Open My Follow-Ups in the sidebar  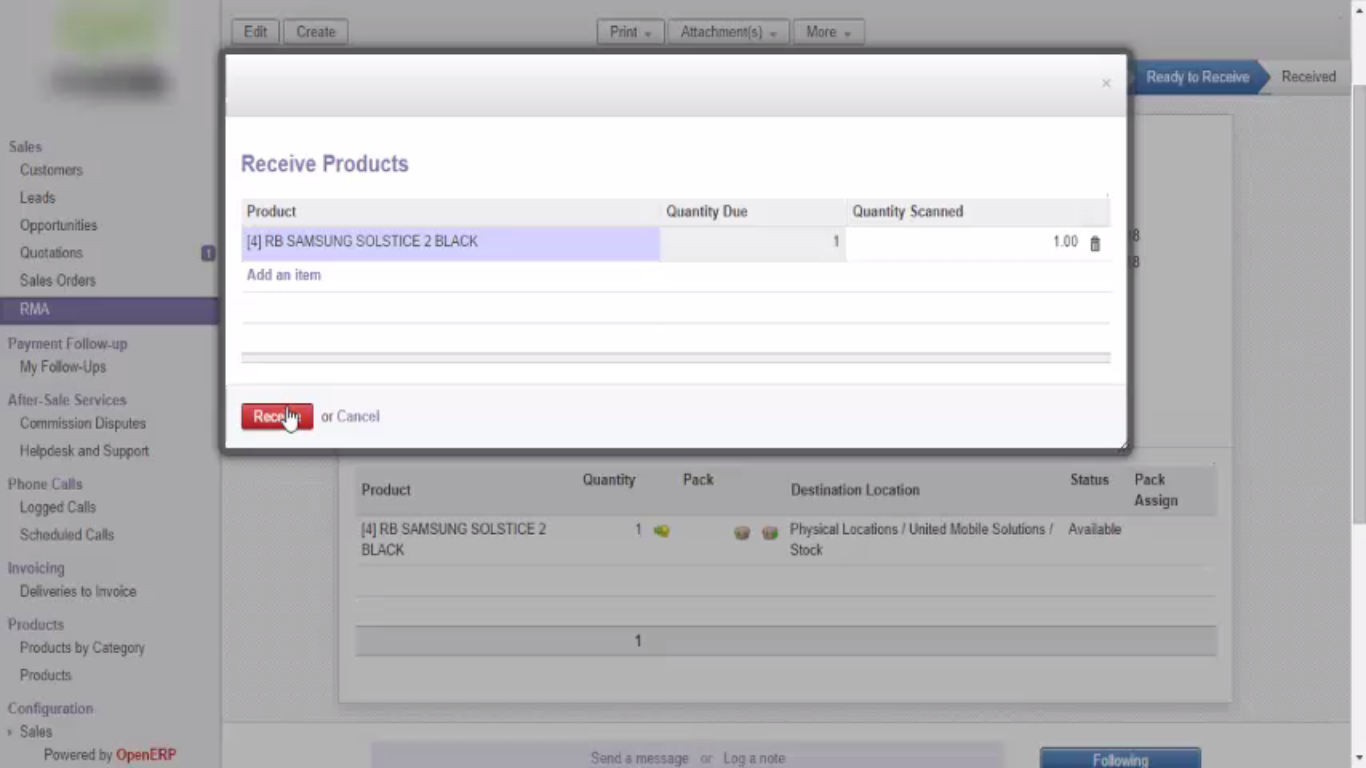(x=63, y=367)
